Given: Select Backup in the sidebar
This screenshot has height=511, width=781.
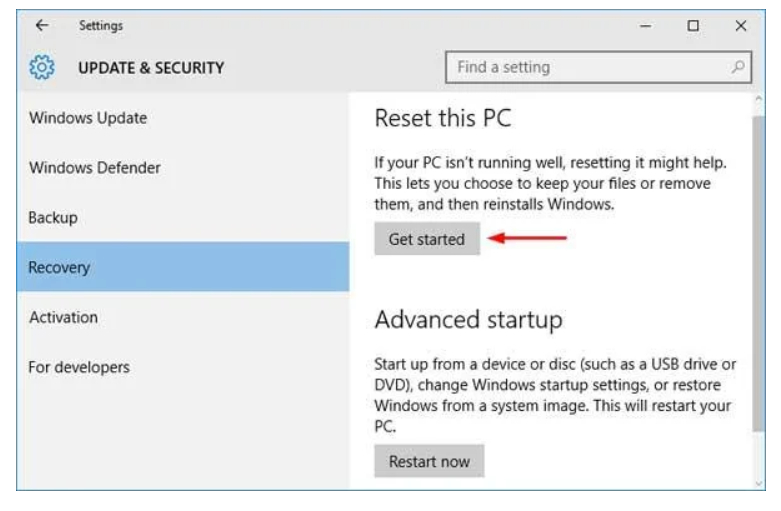Looking at the screenshot, I should [53, 217].
